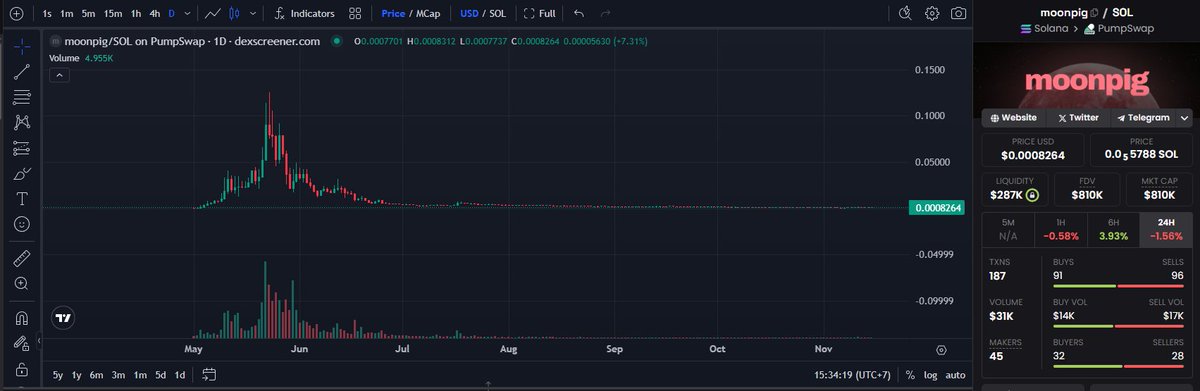Viewport: 1200px width, 391px height.
Task: Switch to candlestick chart style
Action: [x=234, y=14]
